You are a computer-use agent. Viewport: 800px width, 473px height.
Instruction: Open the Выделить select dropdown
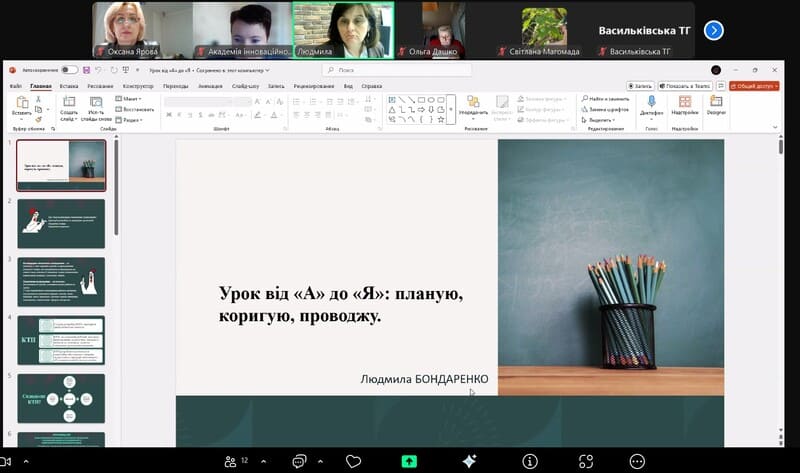598,120
